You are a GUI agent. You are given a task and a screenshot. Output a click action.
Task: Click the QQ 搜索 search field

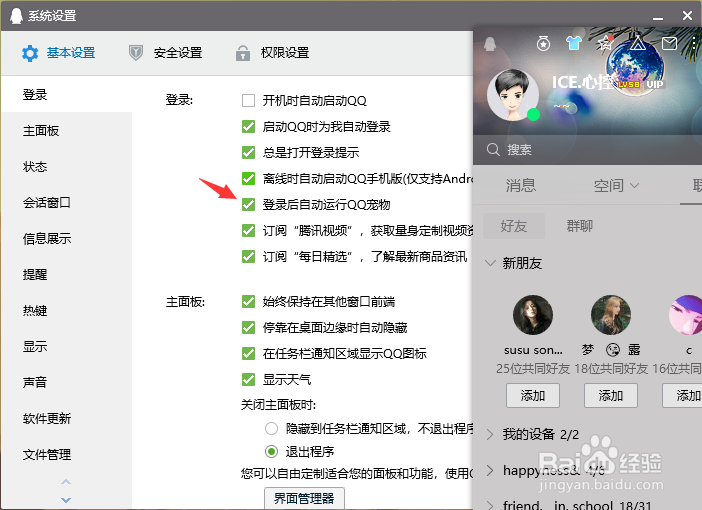point(587,150)
